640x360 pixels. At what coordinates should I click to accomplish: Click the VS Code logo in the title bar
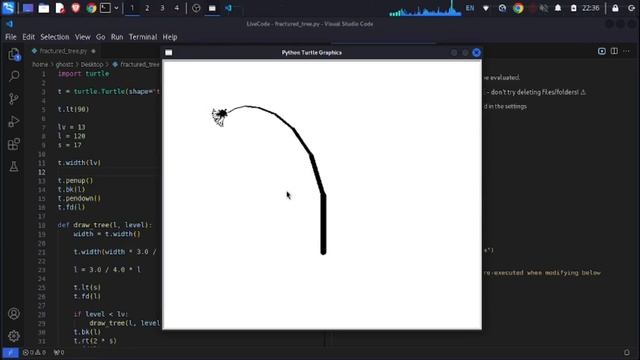(x=10, y=24)
